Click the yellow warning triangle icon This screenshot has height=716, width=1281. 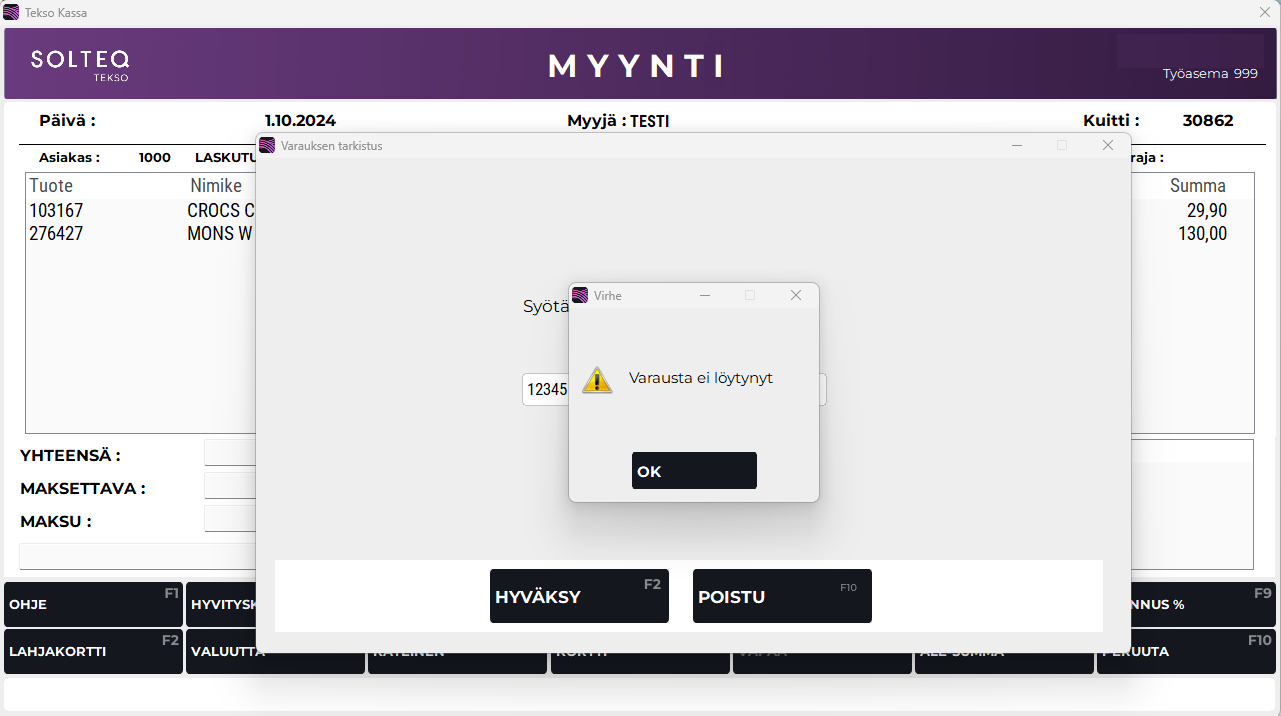point(597,380)
